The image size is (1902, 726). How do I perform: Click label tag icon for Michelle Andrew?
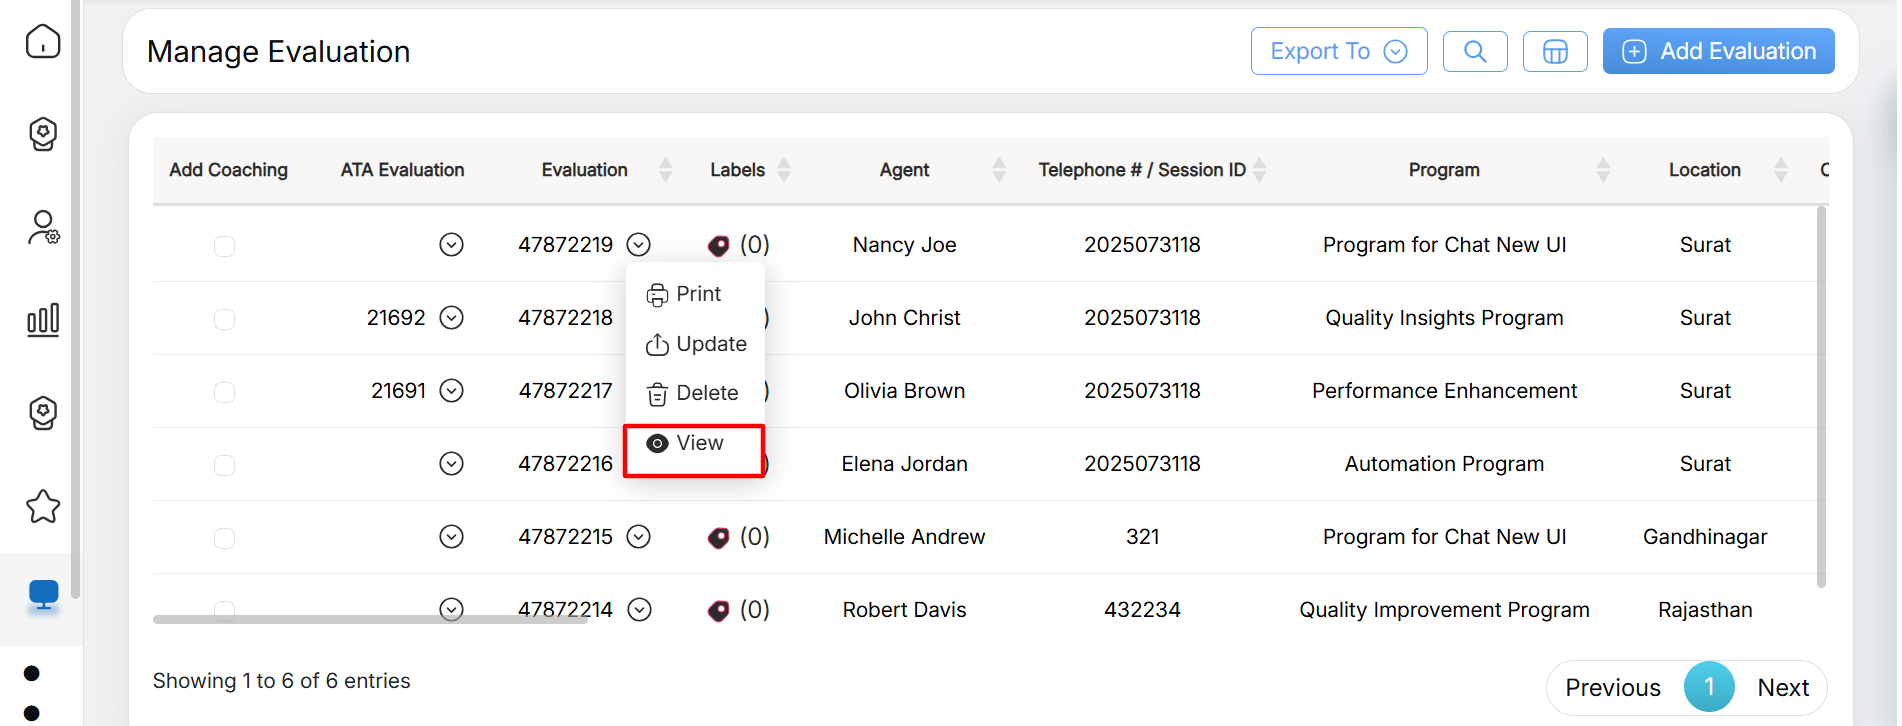pos(718,538)
